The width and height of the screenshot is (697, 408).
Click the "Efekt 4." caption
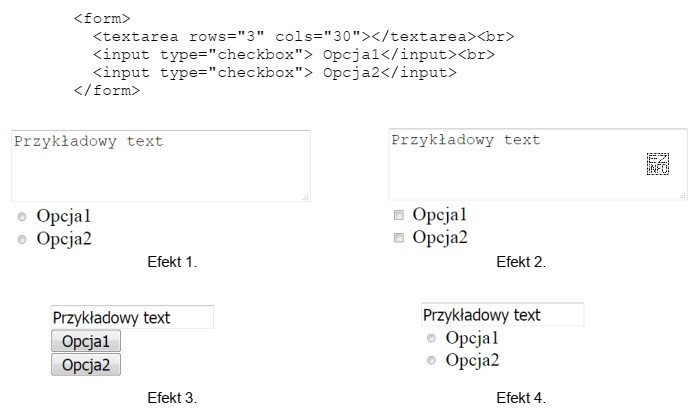[521, 397]
